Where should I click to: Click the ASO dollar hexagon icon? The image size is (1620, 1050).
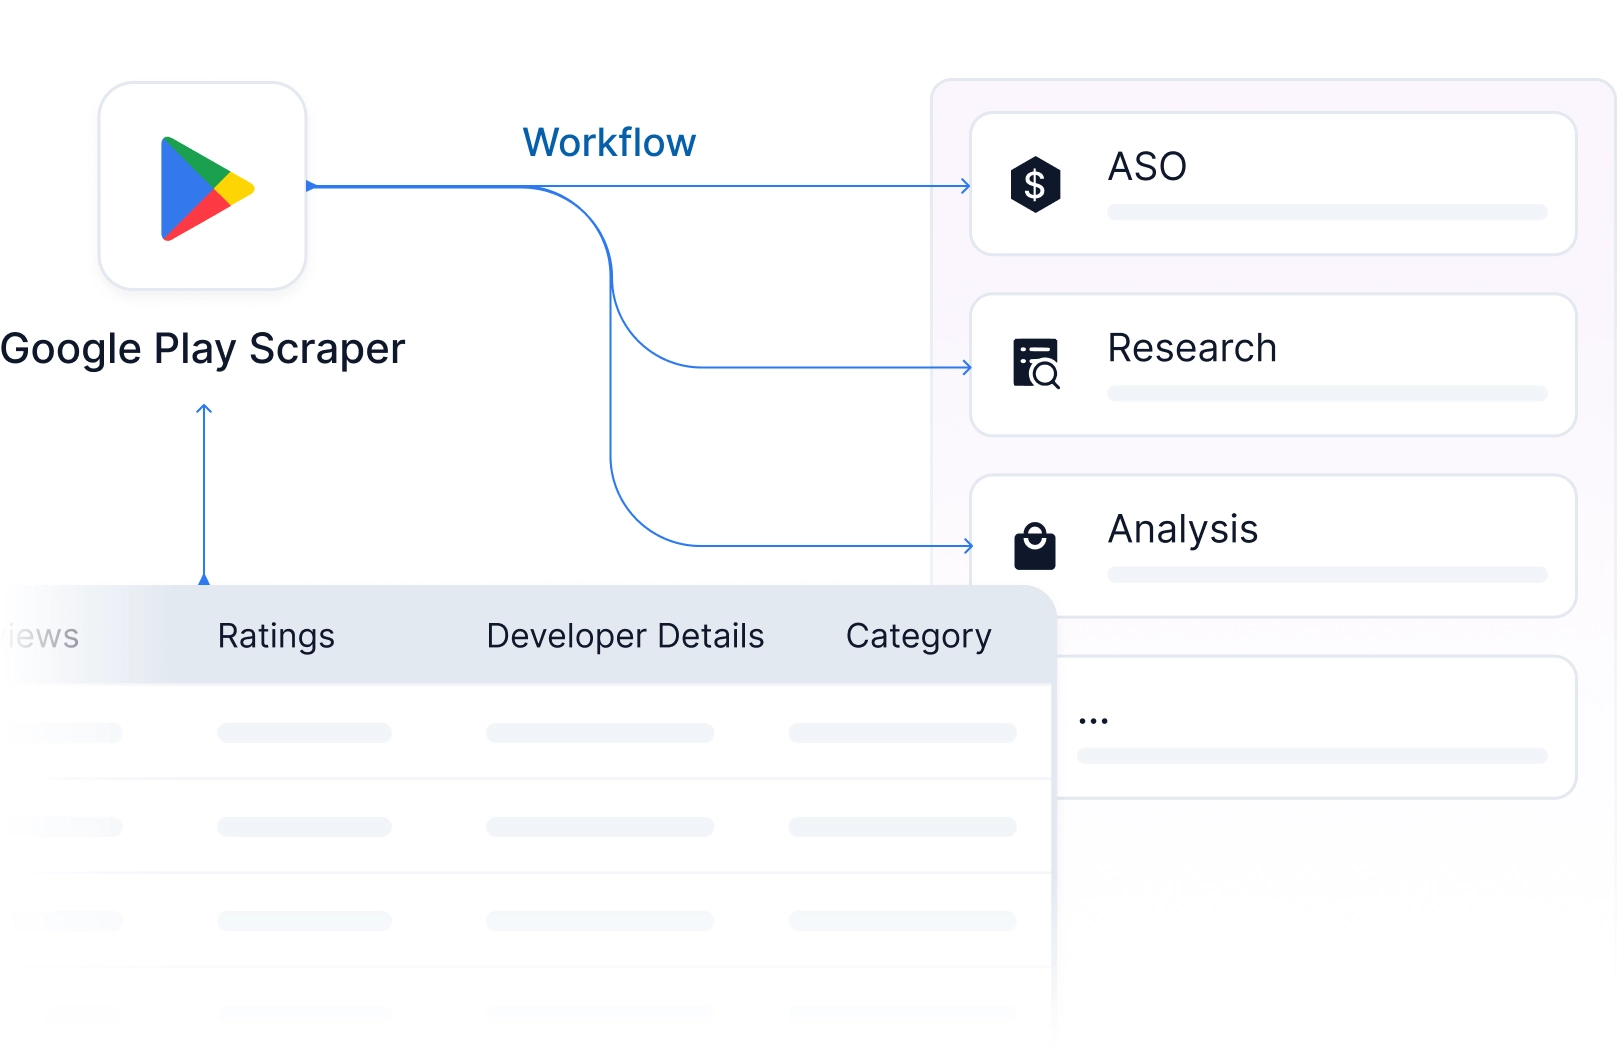[1035, 184]
